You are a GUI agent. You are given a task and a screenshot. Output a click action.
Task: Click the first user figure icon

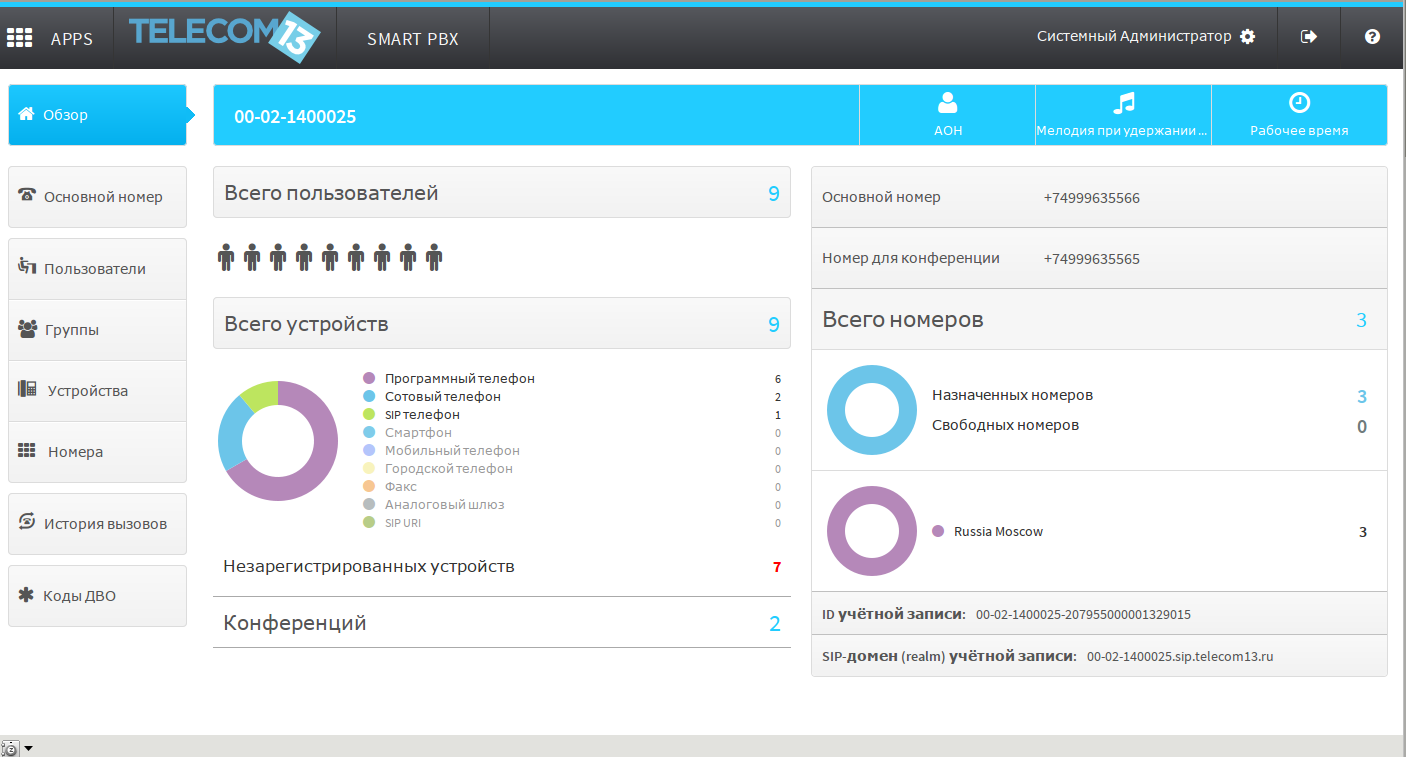(x=226, y=258)
